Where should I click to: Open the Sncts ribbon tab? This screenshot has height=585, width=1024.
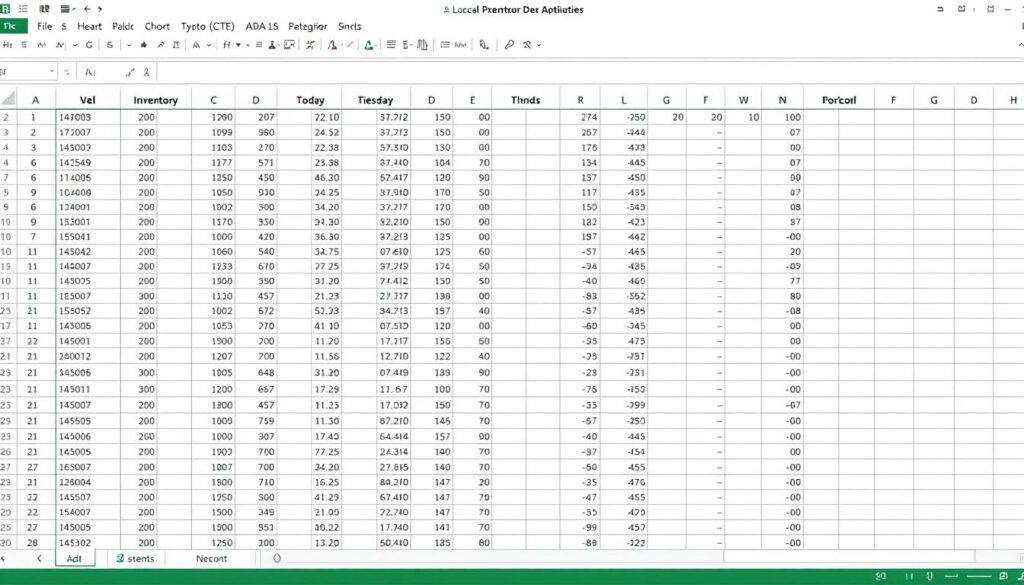tap(350, 27)
